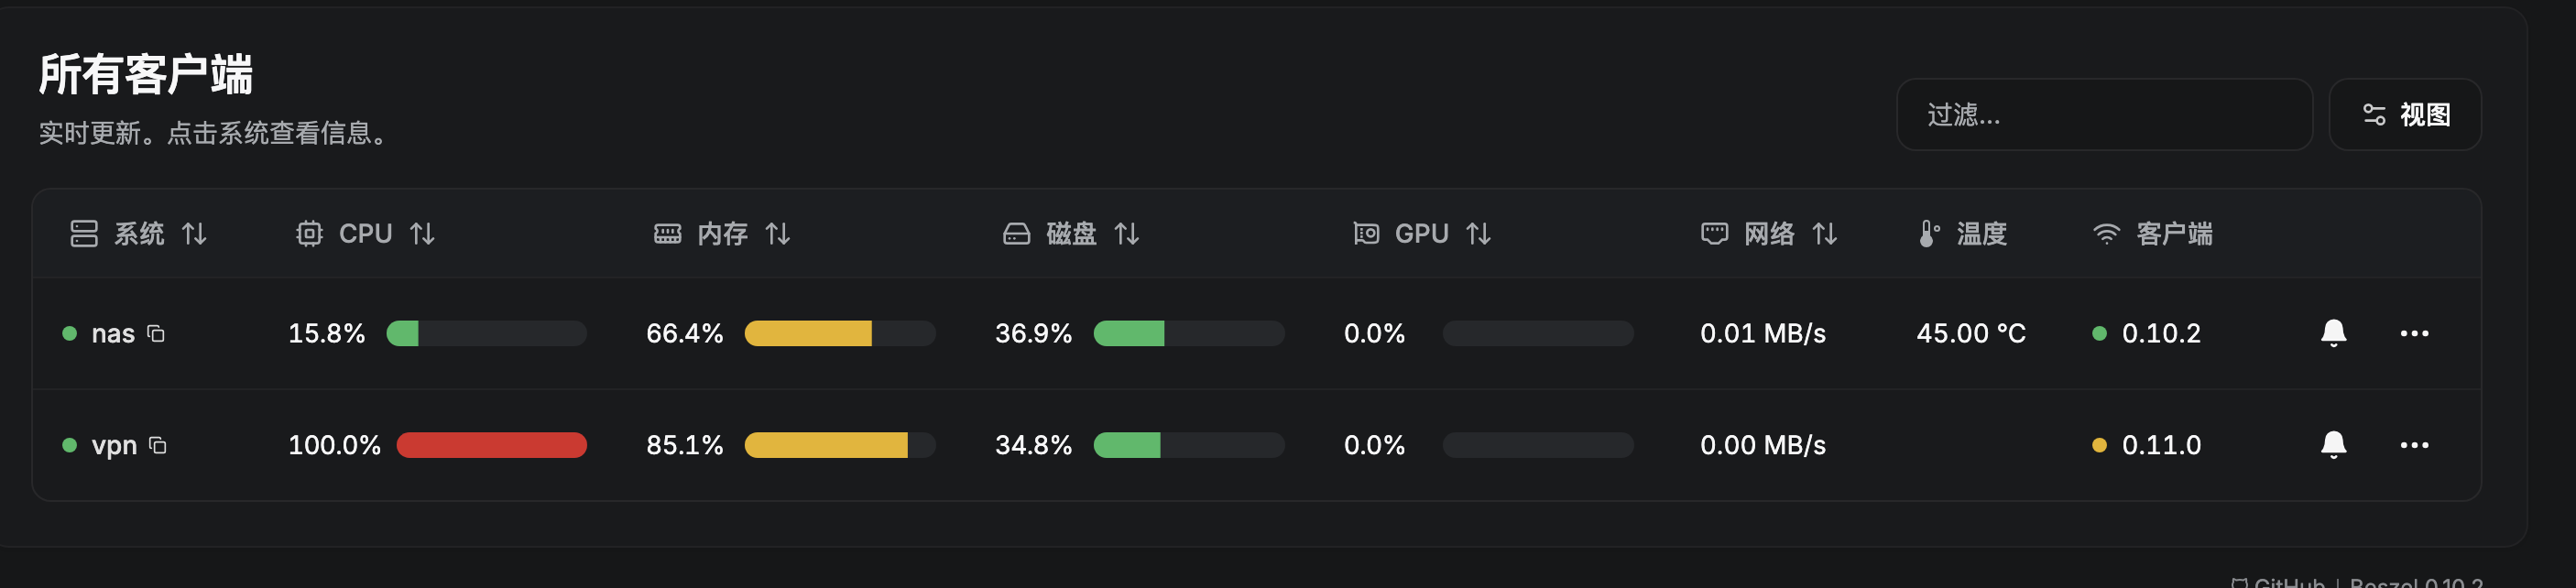This screenshot has height=588, width=2576.
Task: Click the 客户端 wifi icon
Action: coord(2106,234)
